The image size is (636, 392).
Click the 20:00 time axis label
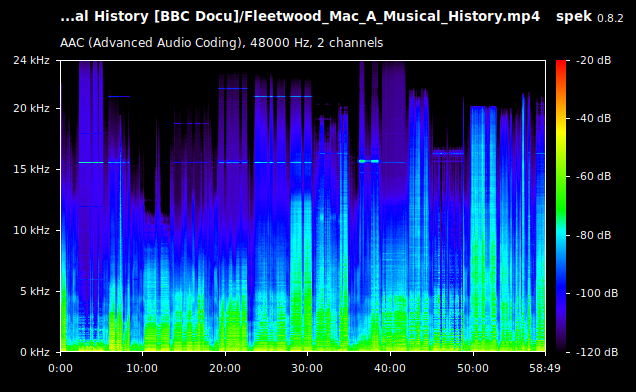[x=225, y=368]
